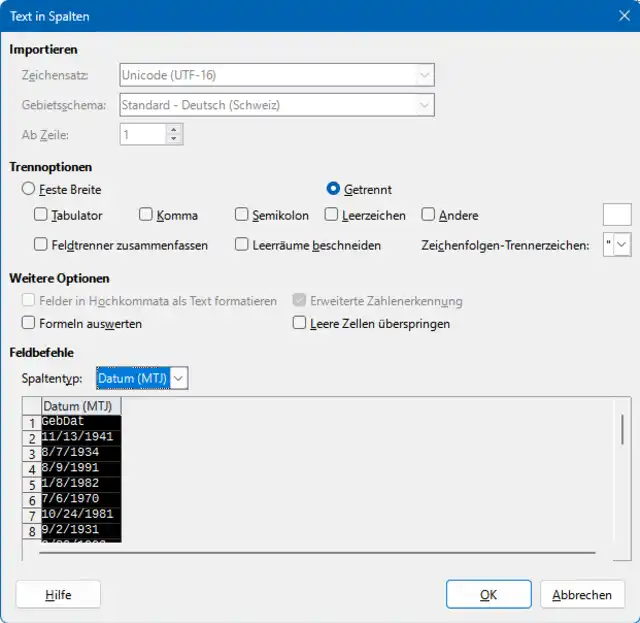The width and height of the screenshot is (640, 623).
Task: Toggle the Semikolon checkbox
Action: (x=242, y=215)
